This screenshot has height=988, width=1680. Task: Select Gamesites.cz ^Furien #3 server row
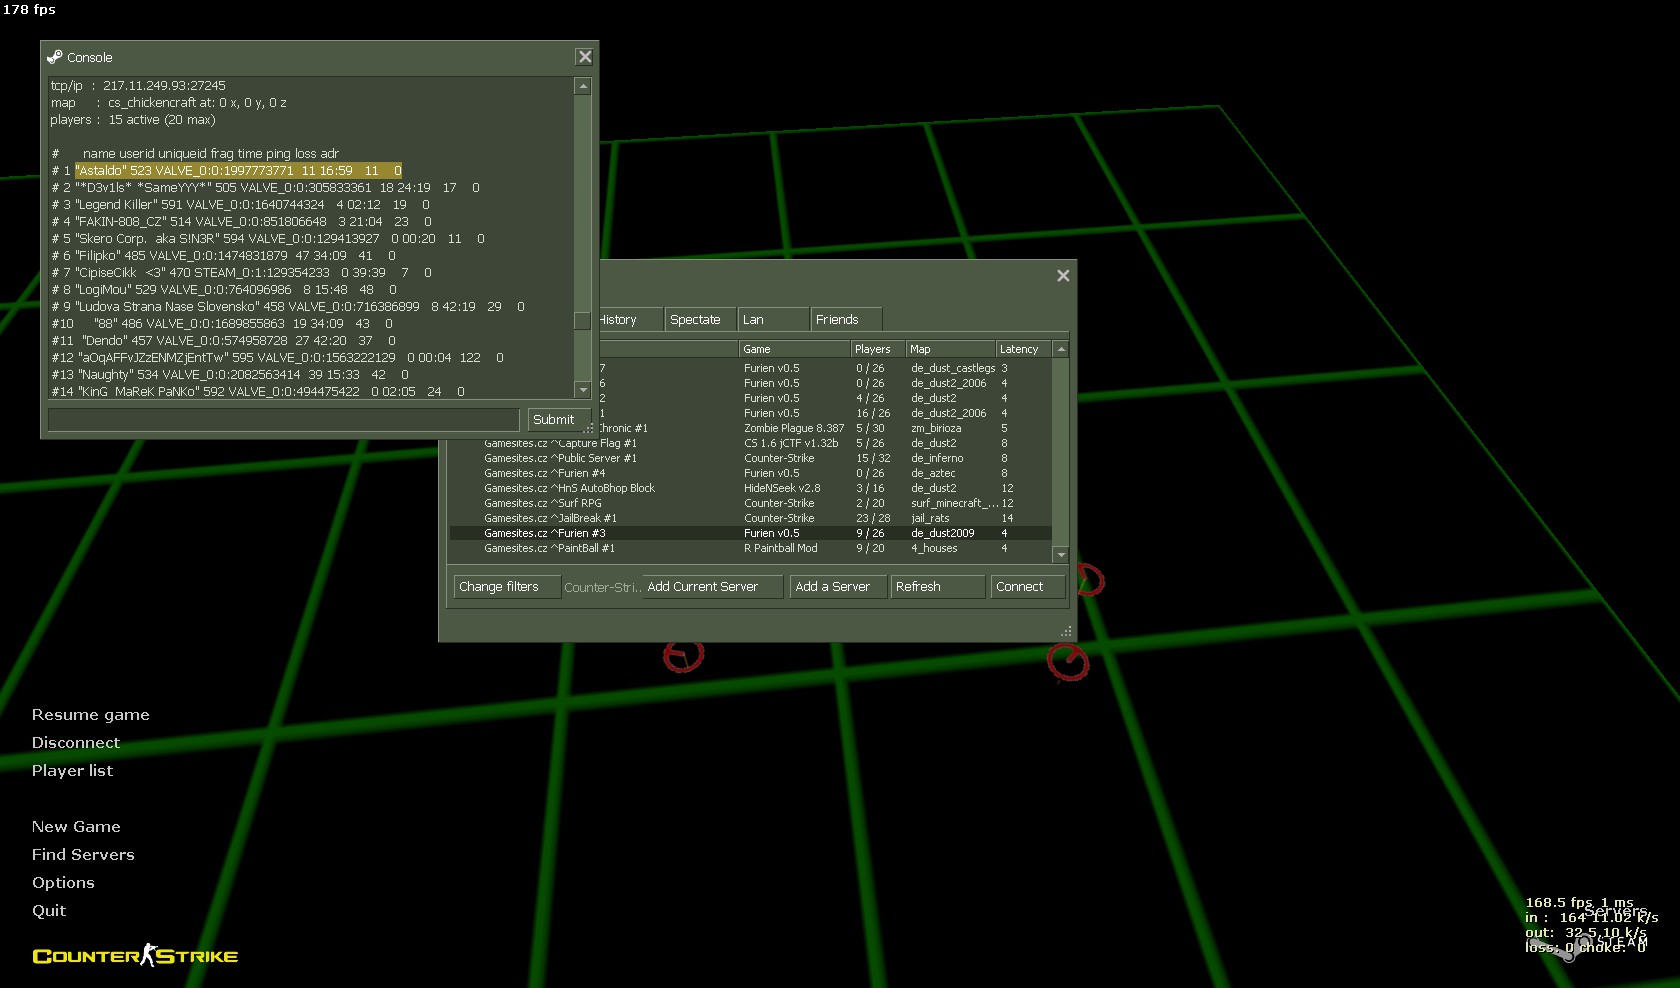click(750, 533)
